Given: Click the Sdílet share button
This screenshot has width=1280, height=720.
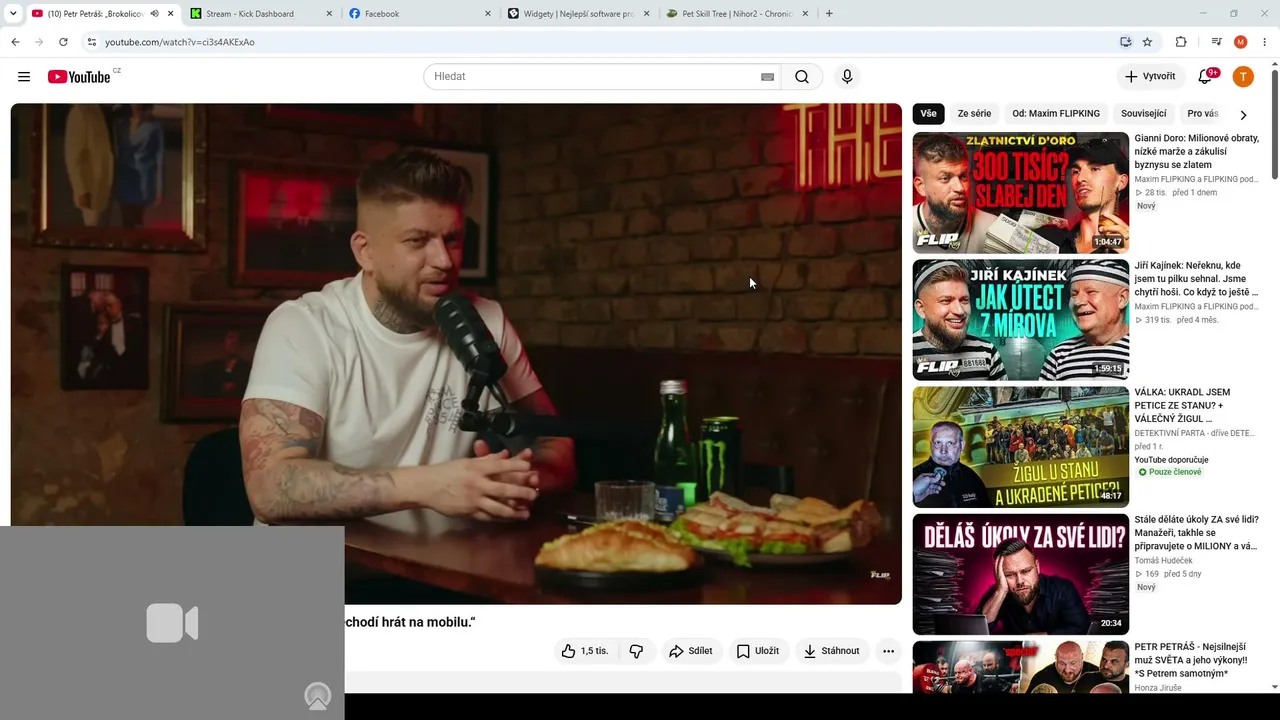Looking at the screenshot, I should pyautogui.click(x=691, y=651).
